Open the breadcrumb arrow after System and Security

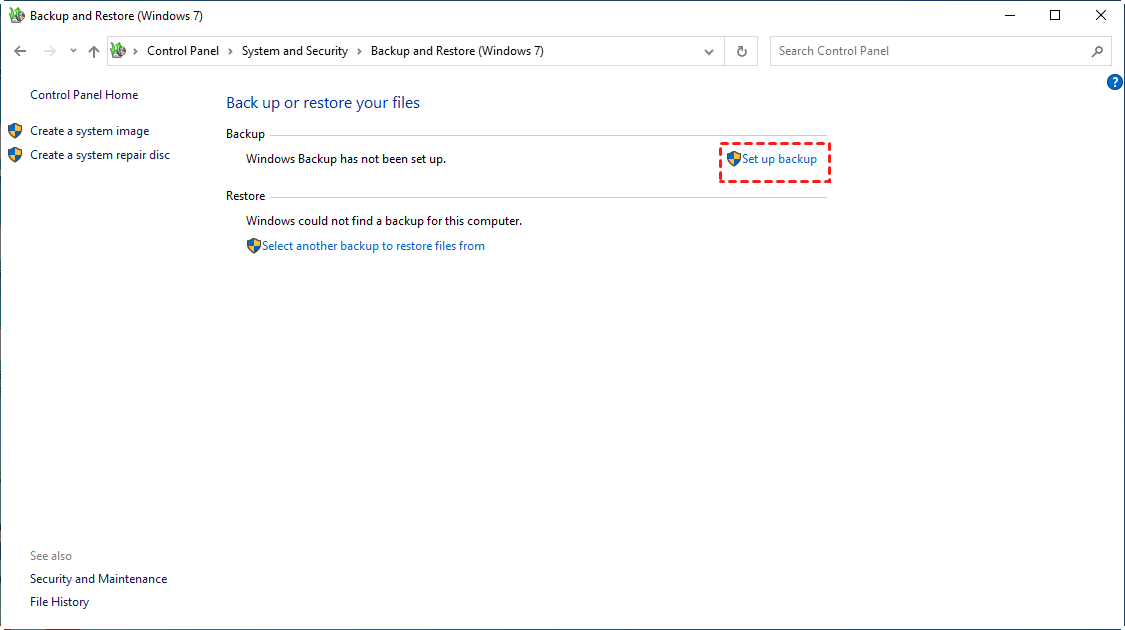pyautogui.click(x=360, y=50)
